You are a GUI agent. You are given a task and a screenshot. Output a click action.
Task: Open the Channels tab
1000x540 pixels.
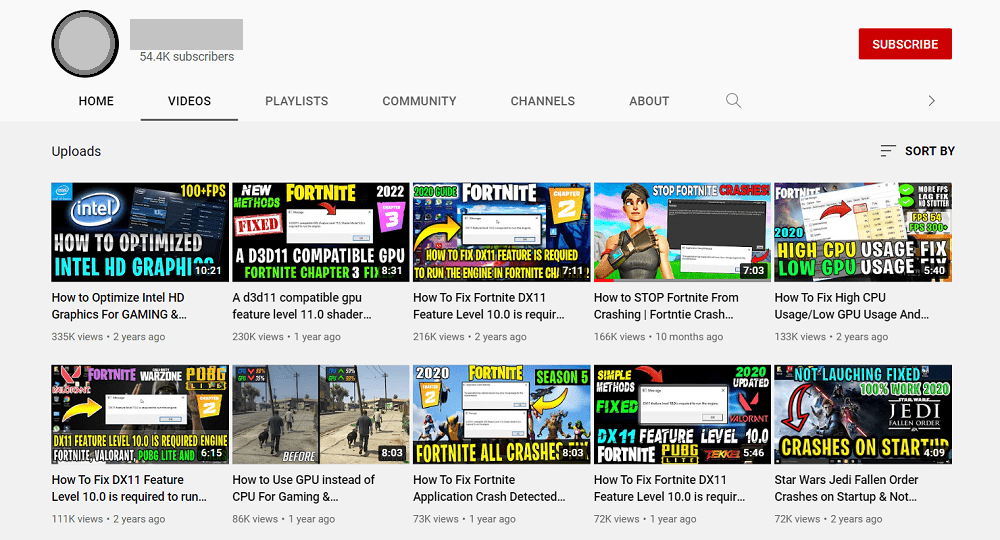543,101
